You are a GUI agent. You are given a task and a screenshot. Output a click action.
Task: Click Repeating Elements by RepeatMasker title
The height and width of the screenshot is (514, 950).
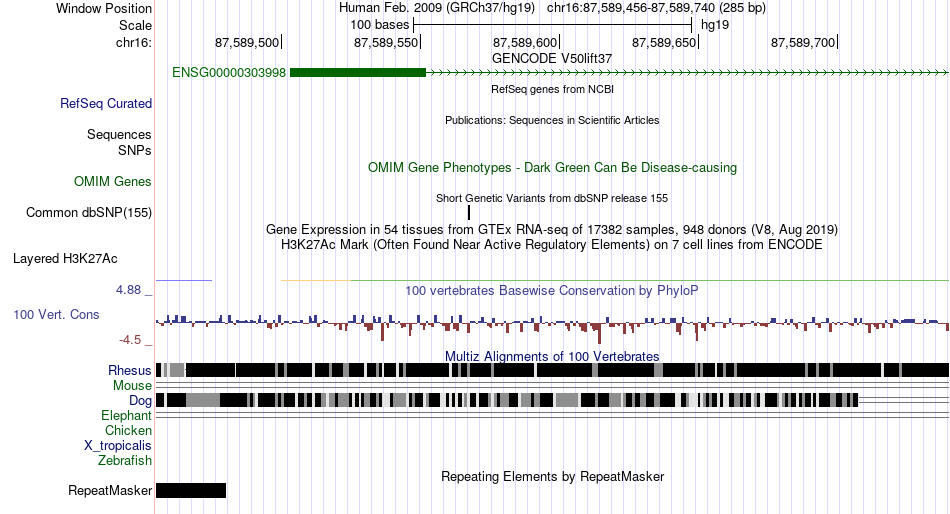pos(552,476)
